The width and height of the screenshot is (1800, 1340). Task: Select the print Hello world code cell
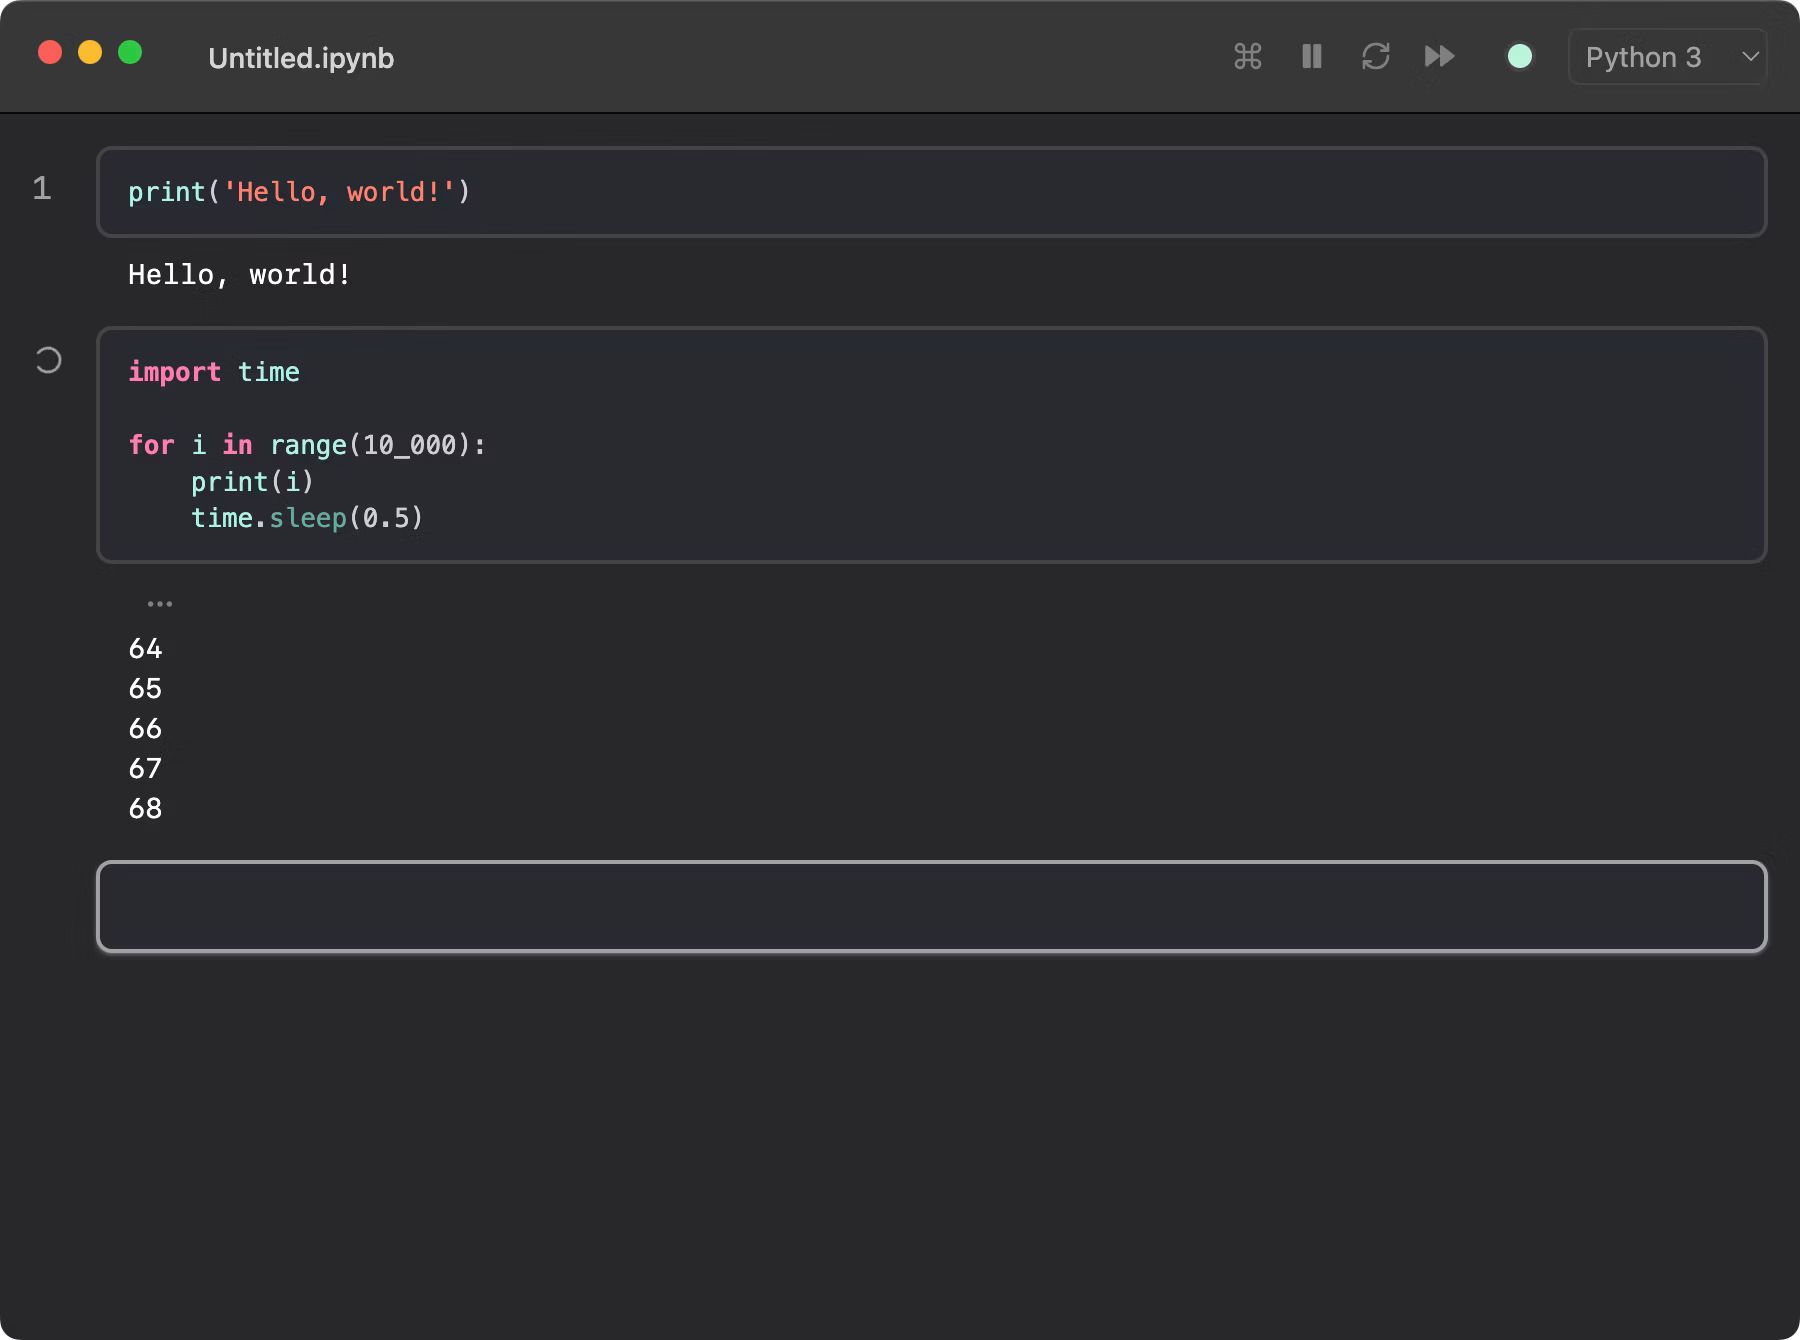pyautogui.click(x=931, y=192)
